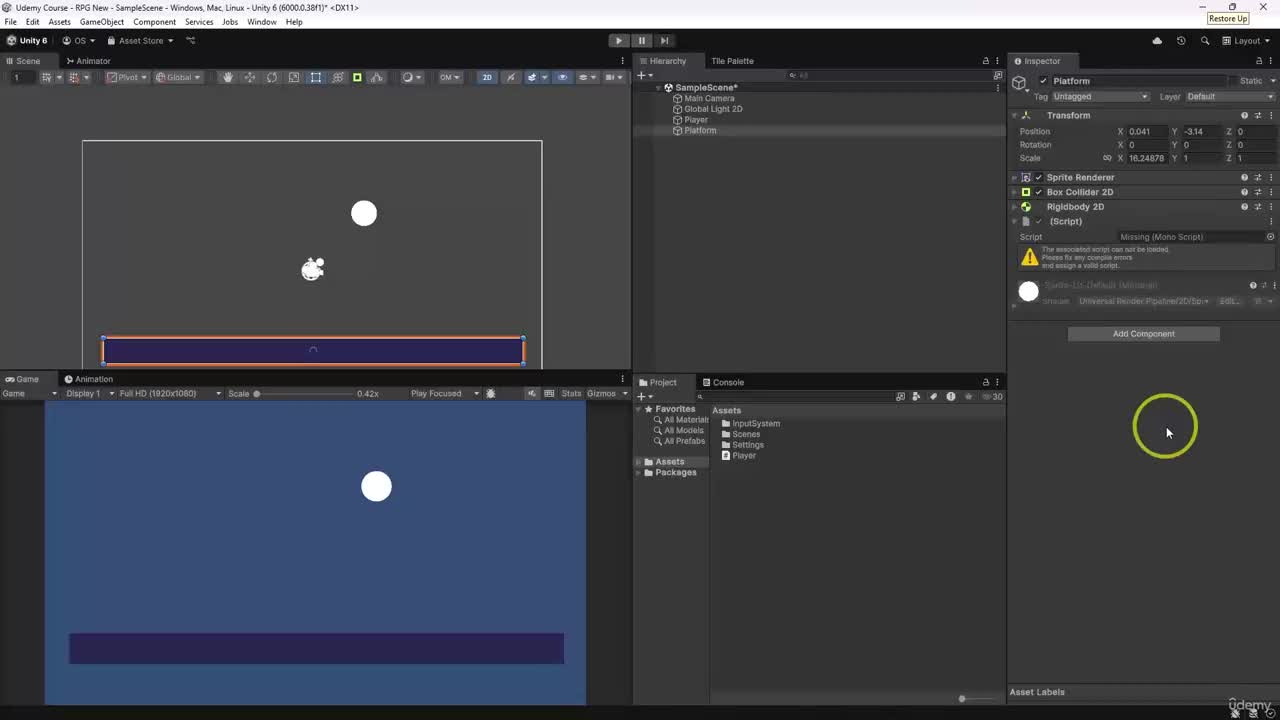This screenshot has height=720, width=1280.
Task: Open the Play Focused dropdown
Action: coord(445,394)
